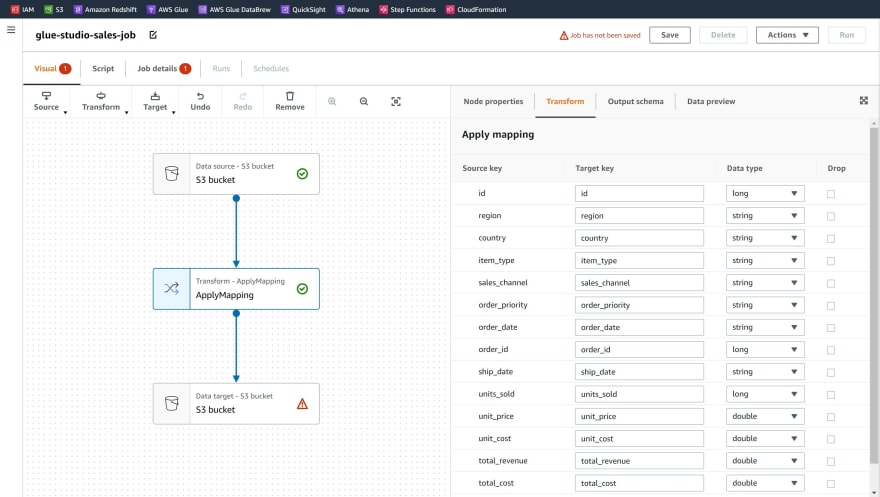Click the Delete button

[723, 35]
